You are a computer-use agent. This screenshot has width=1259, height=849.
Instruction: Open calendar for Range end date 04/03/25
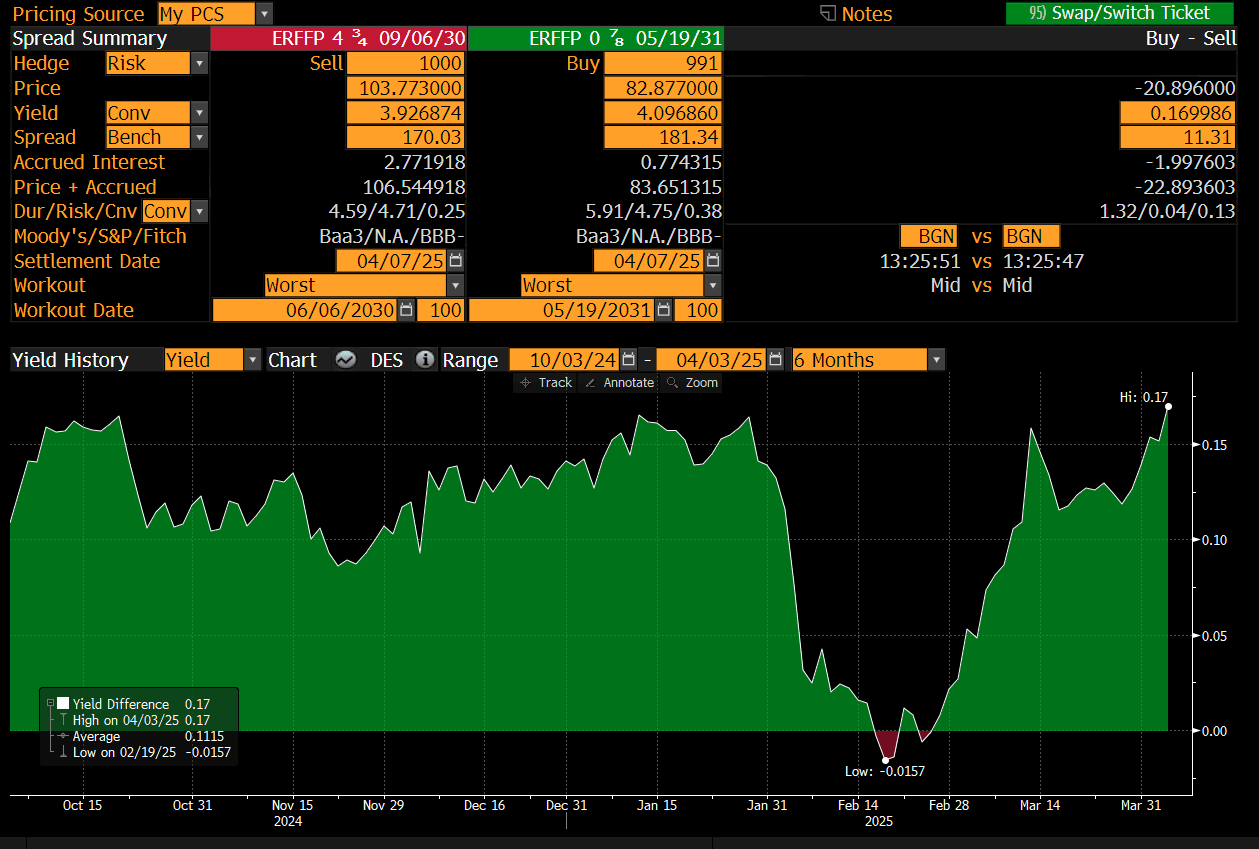tap(773, 360)
